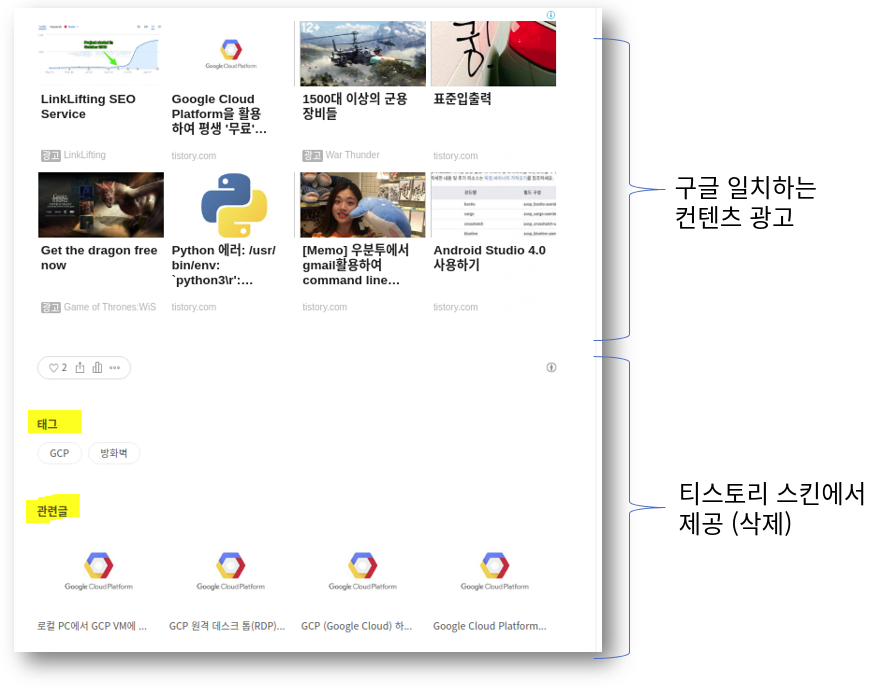Select the 방화벽 tag
This screenshot has width=895, height=689.
click(114, 453)
